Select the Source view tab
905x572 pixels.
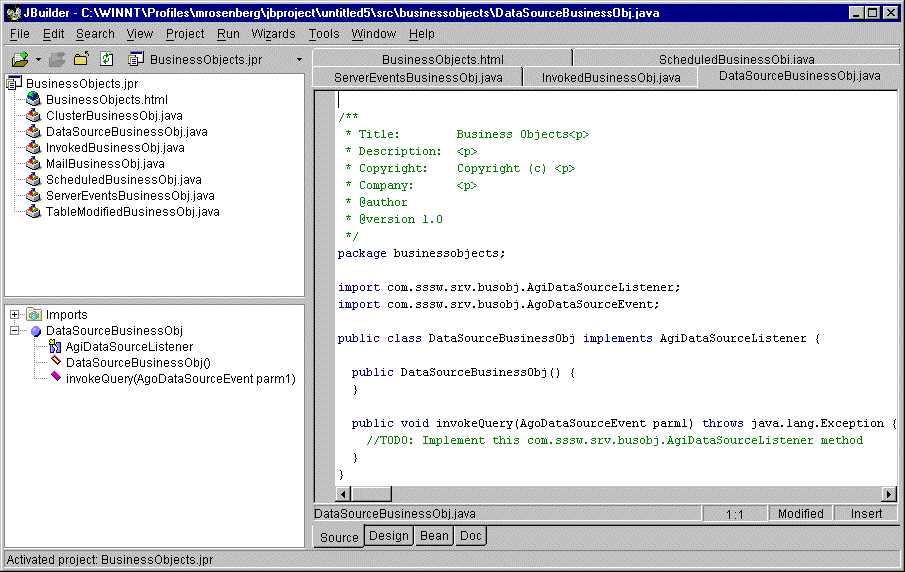coord(339,537)
